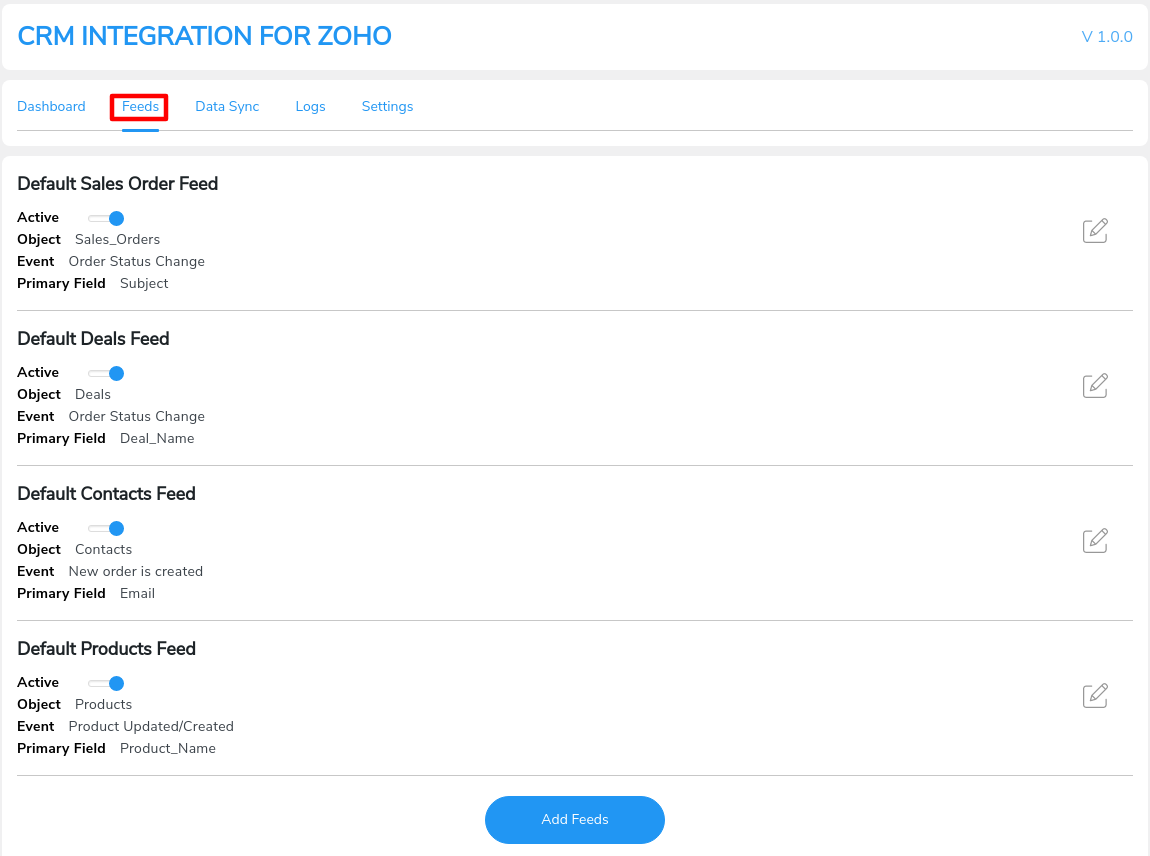Edit the Default Sales Order Feed

(x=1095, y=230)
